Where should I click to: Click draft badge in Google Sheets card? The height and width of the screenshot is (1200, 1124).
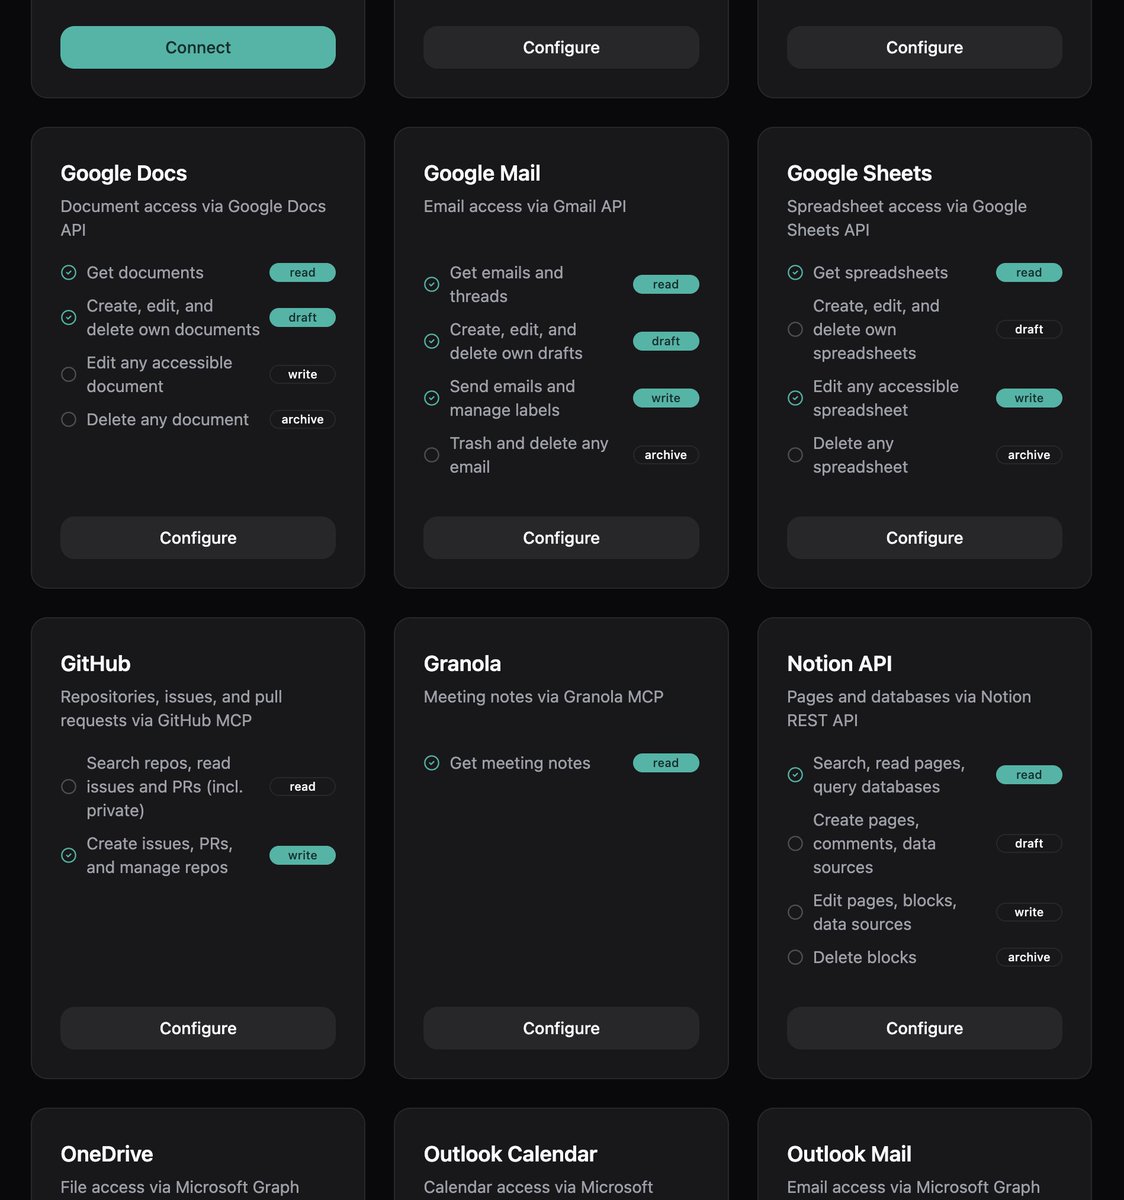[x=1029, y=330]
